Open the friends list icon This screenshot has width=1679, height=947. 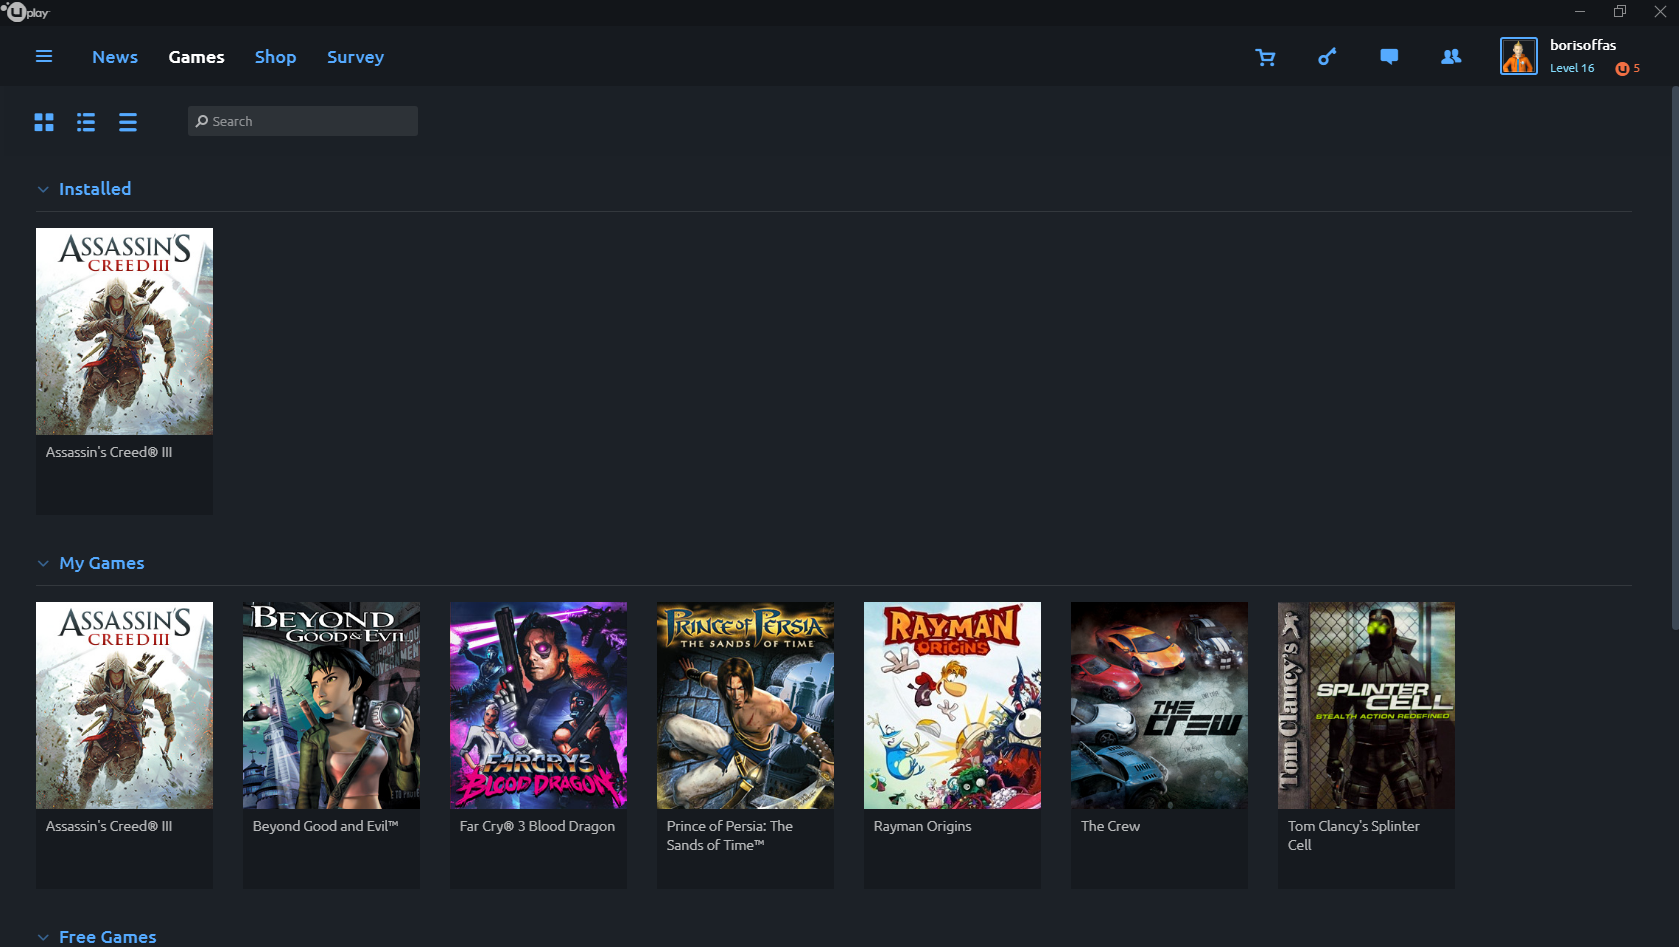pyautogui.click(x=1451, y=57)
